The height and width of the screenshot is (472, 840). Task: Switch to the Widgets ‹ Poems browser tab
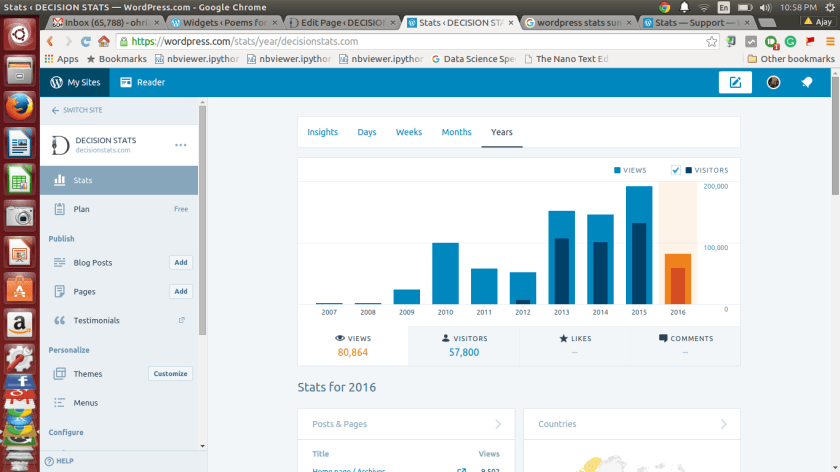[224, 23]
